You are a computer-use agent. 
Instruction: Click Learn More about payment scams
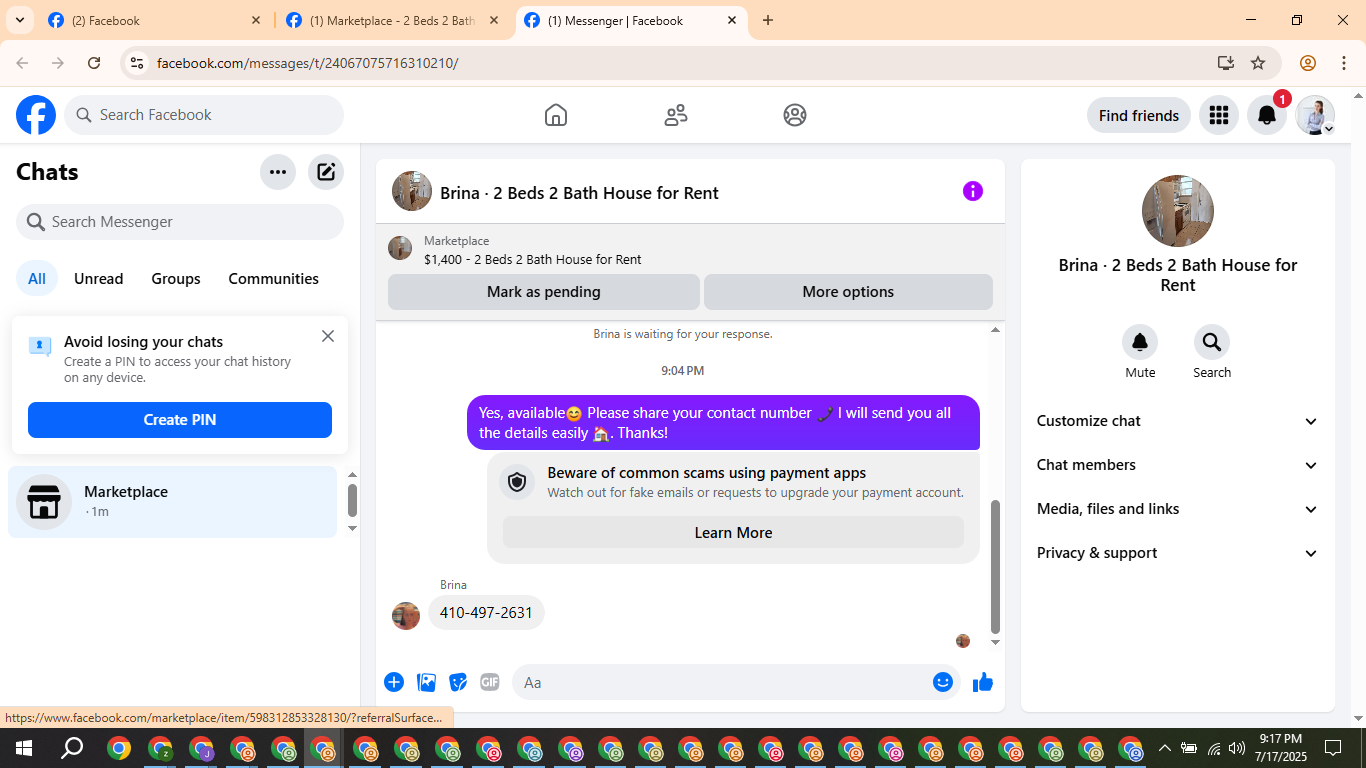[733, 533]
